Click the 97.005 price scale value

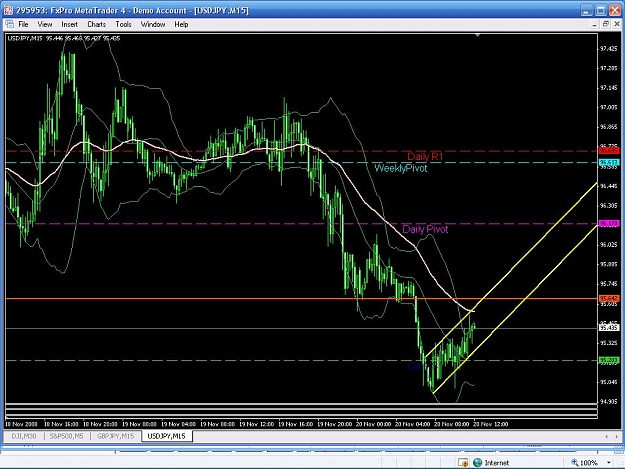[608, 107]
